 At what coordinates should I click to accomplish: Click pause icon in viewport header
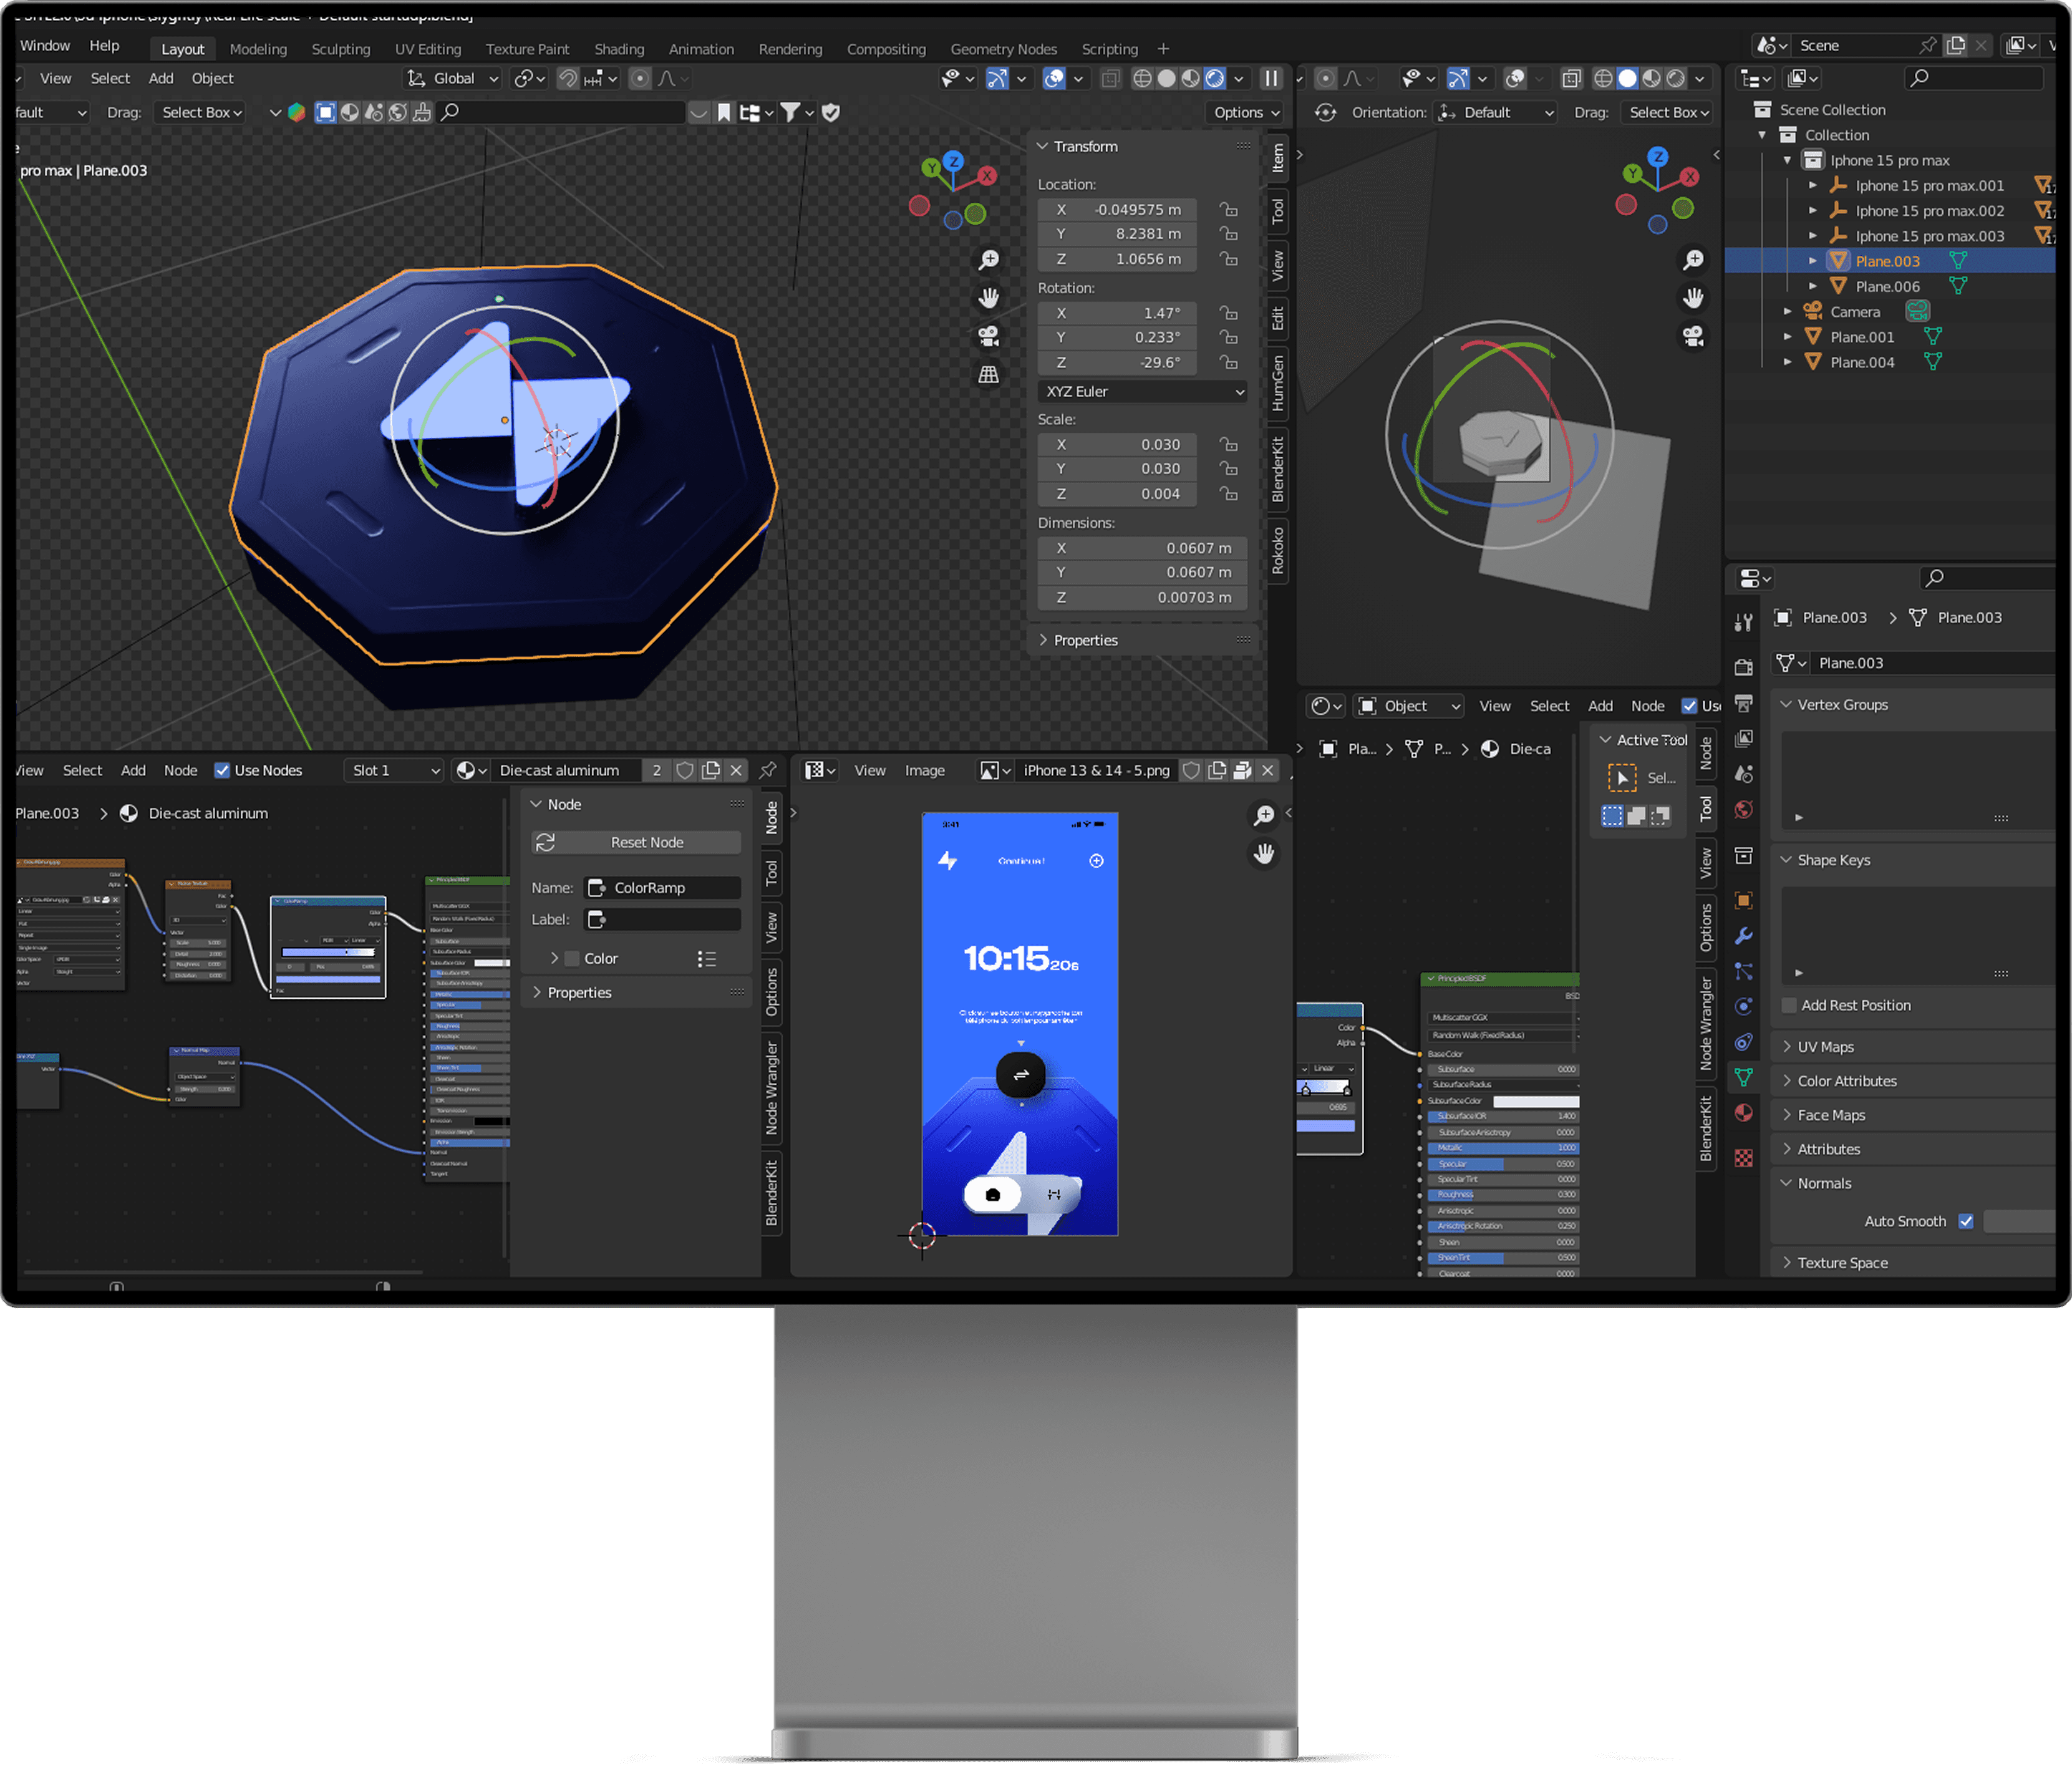1271,78
